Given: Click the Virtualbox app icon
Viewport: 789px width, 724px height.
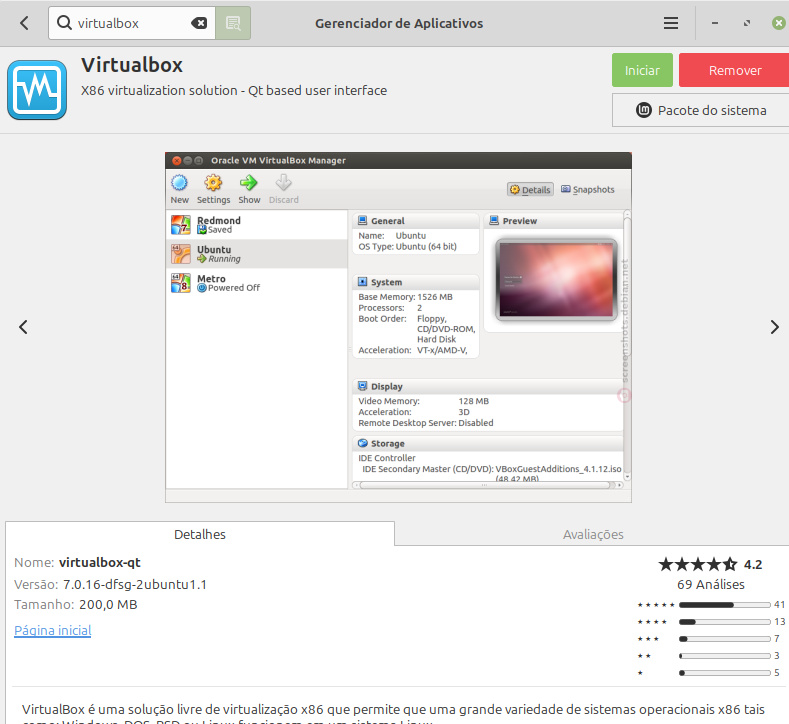Looking at the screenshot, I should coord(37,91).
